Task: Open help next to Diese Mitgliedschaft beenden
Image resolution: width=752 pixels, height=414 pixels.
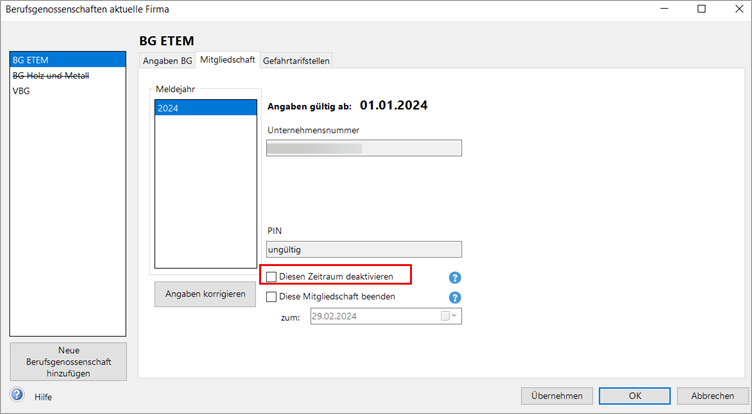Action: [x=455, y=297]
